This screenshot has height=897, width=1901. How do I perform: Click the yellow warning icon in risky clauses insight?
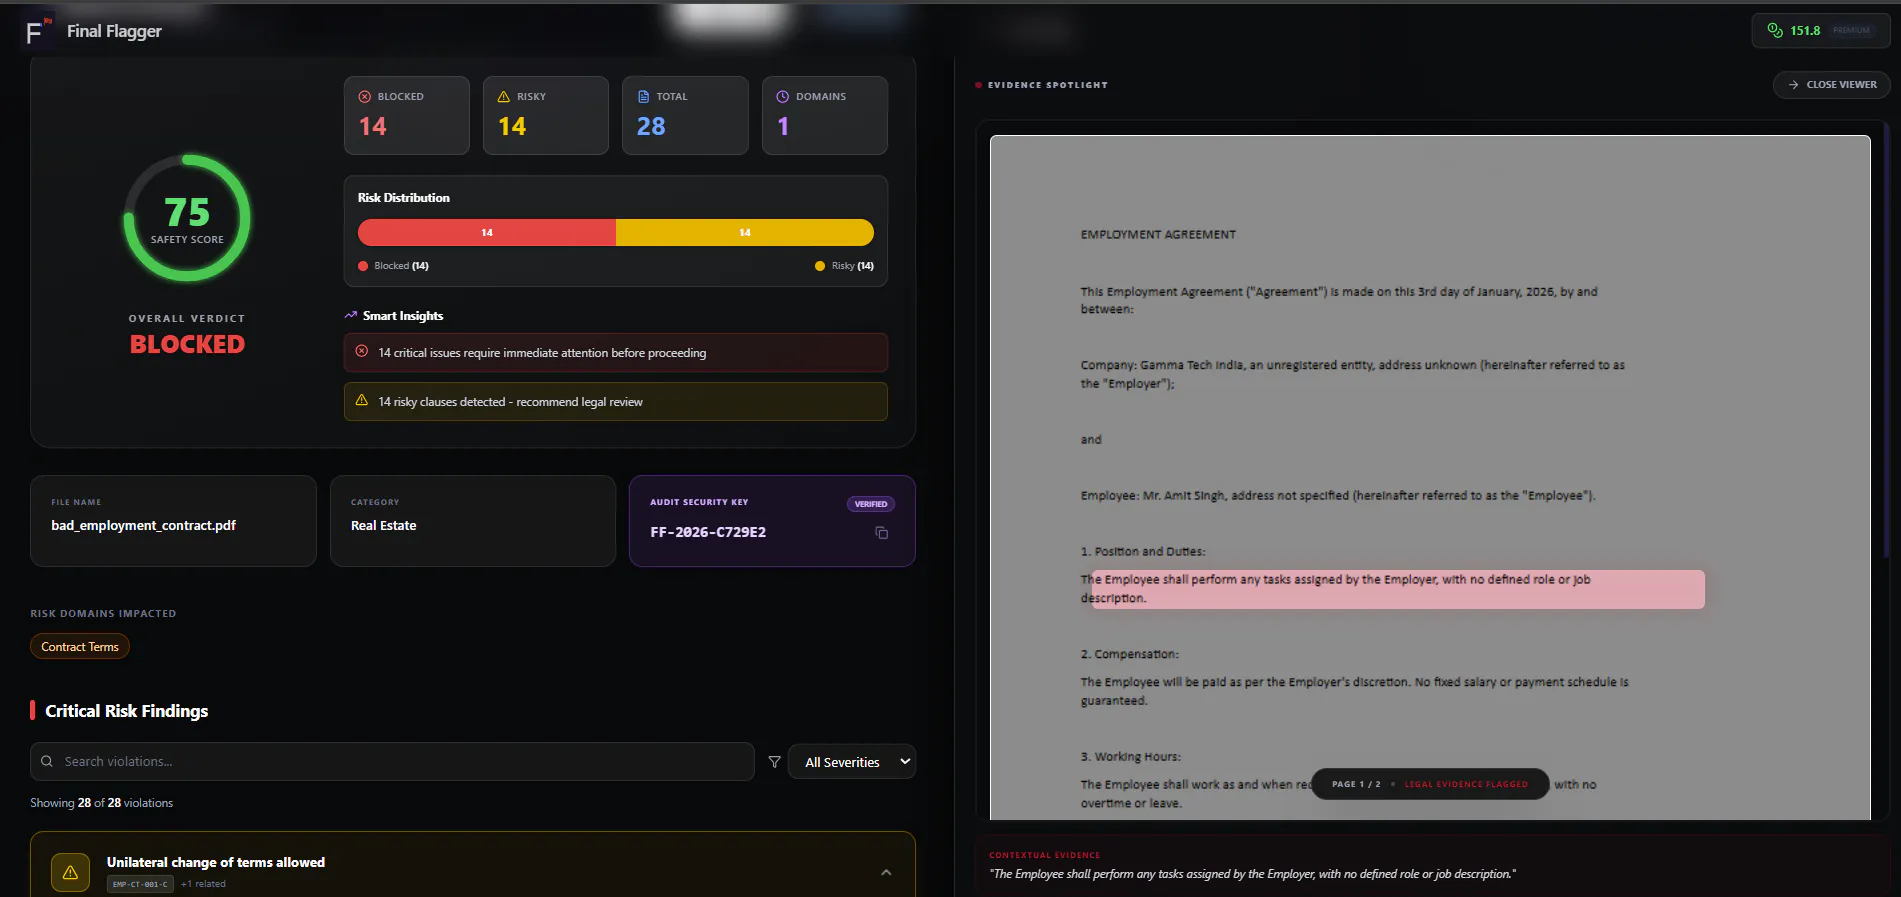pos(362,400)
